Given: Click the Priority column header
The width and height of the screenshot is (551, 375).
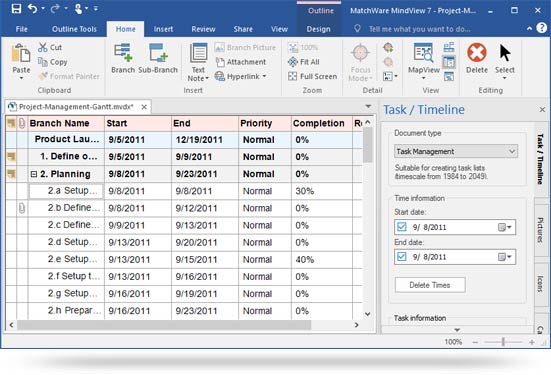Looking at the screenshot, I should pyautogui.click(x=265, y=123).
